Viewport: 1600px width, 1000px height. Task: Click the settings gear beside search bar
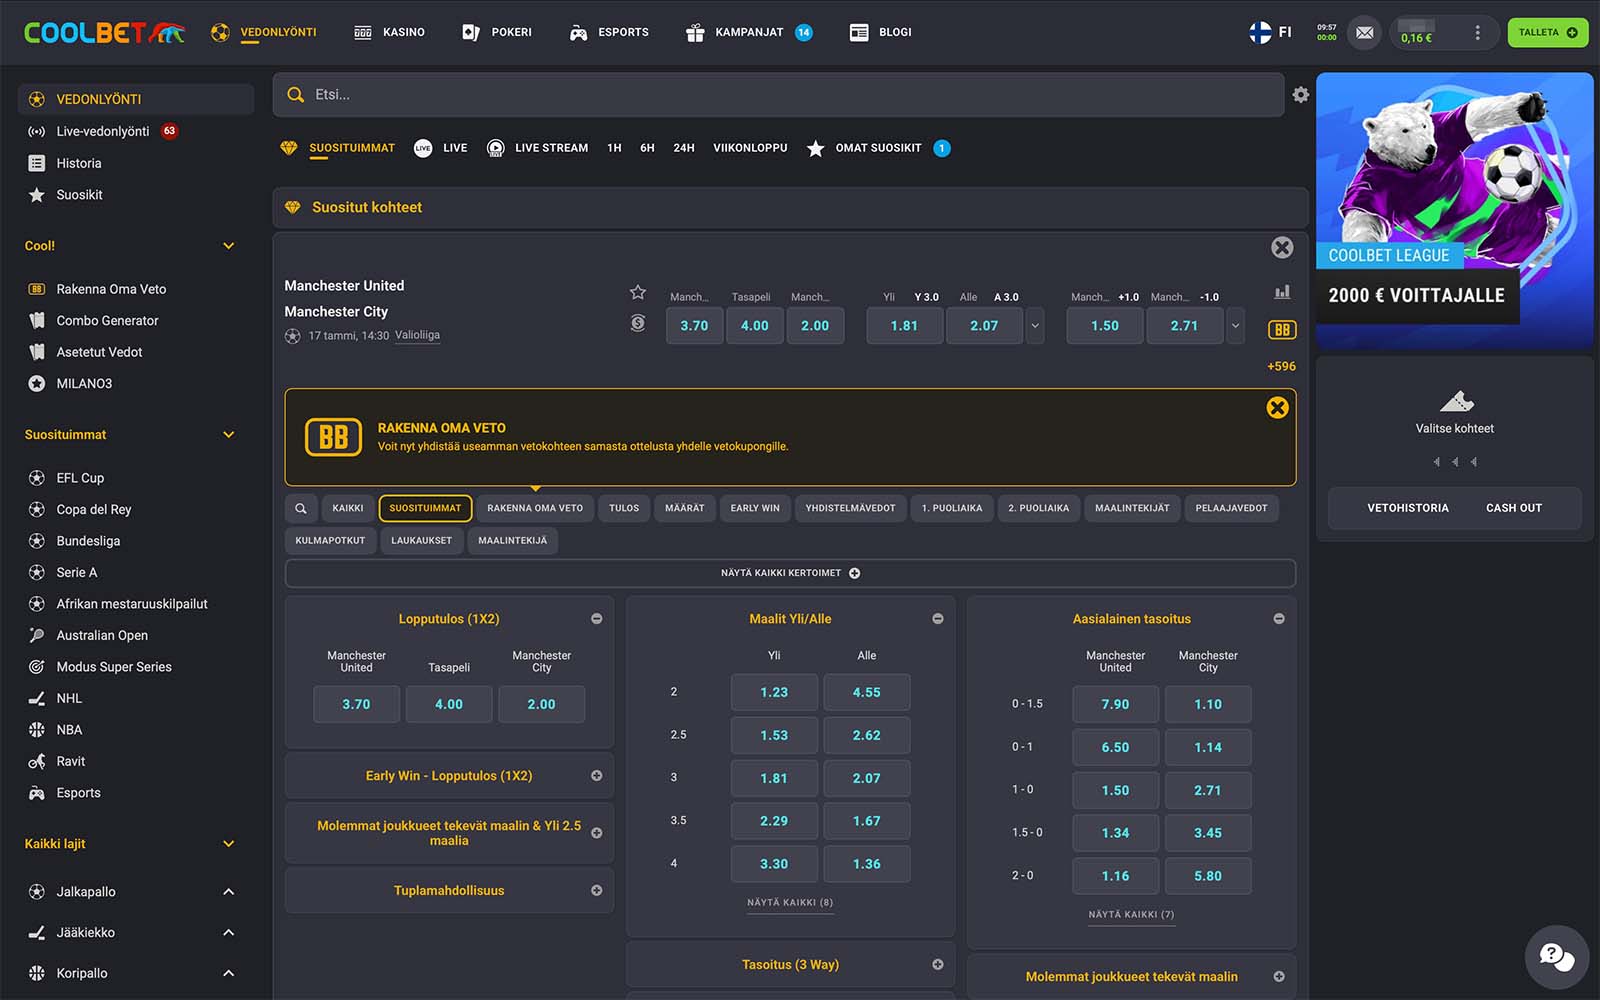[1300, 95]
